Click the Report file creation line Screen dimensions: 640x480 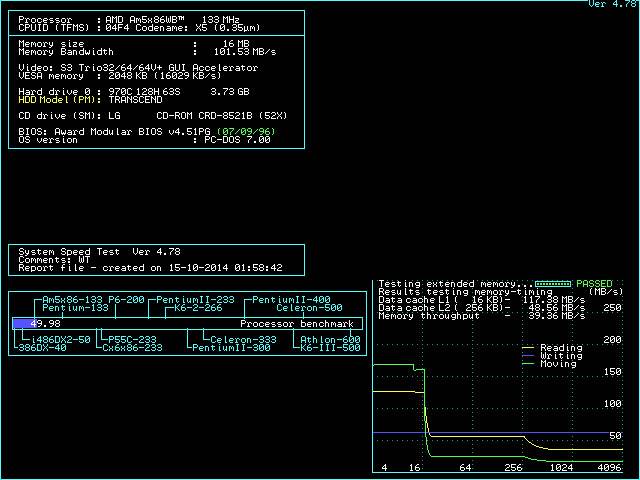coord(150,268)
